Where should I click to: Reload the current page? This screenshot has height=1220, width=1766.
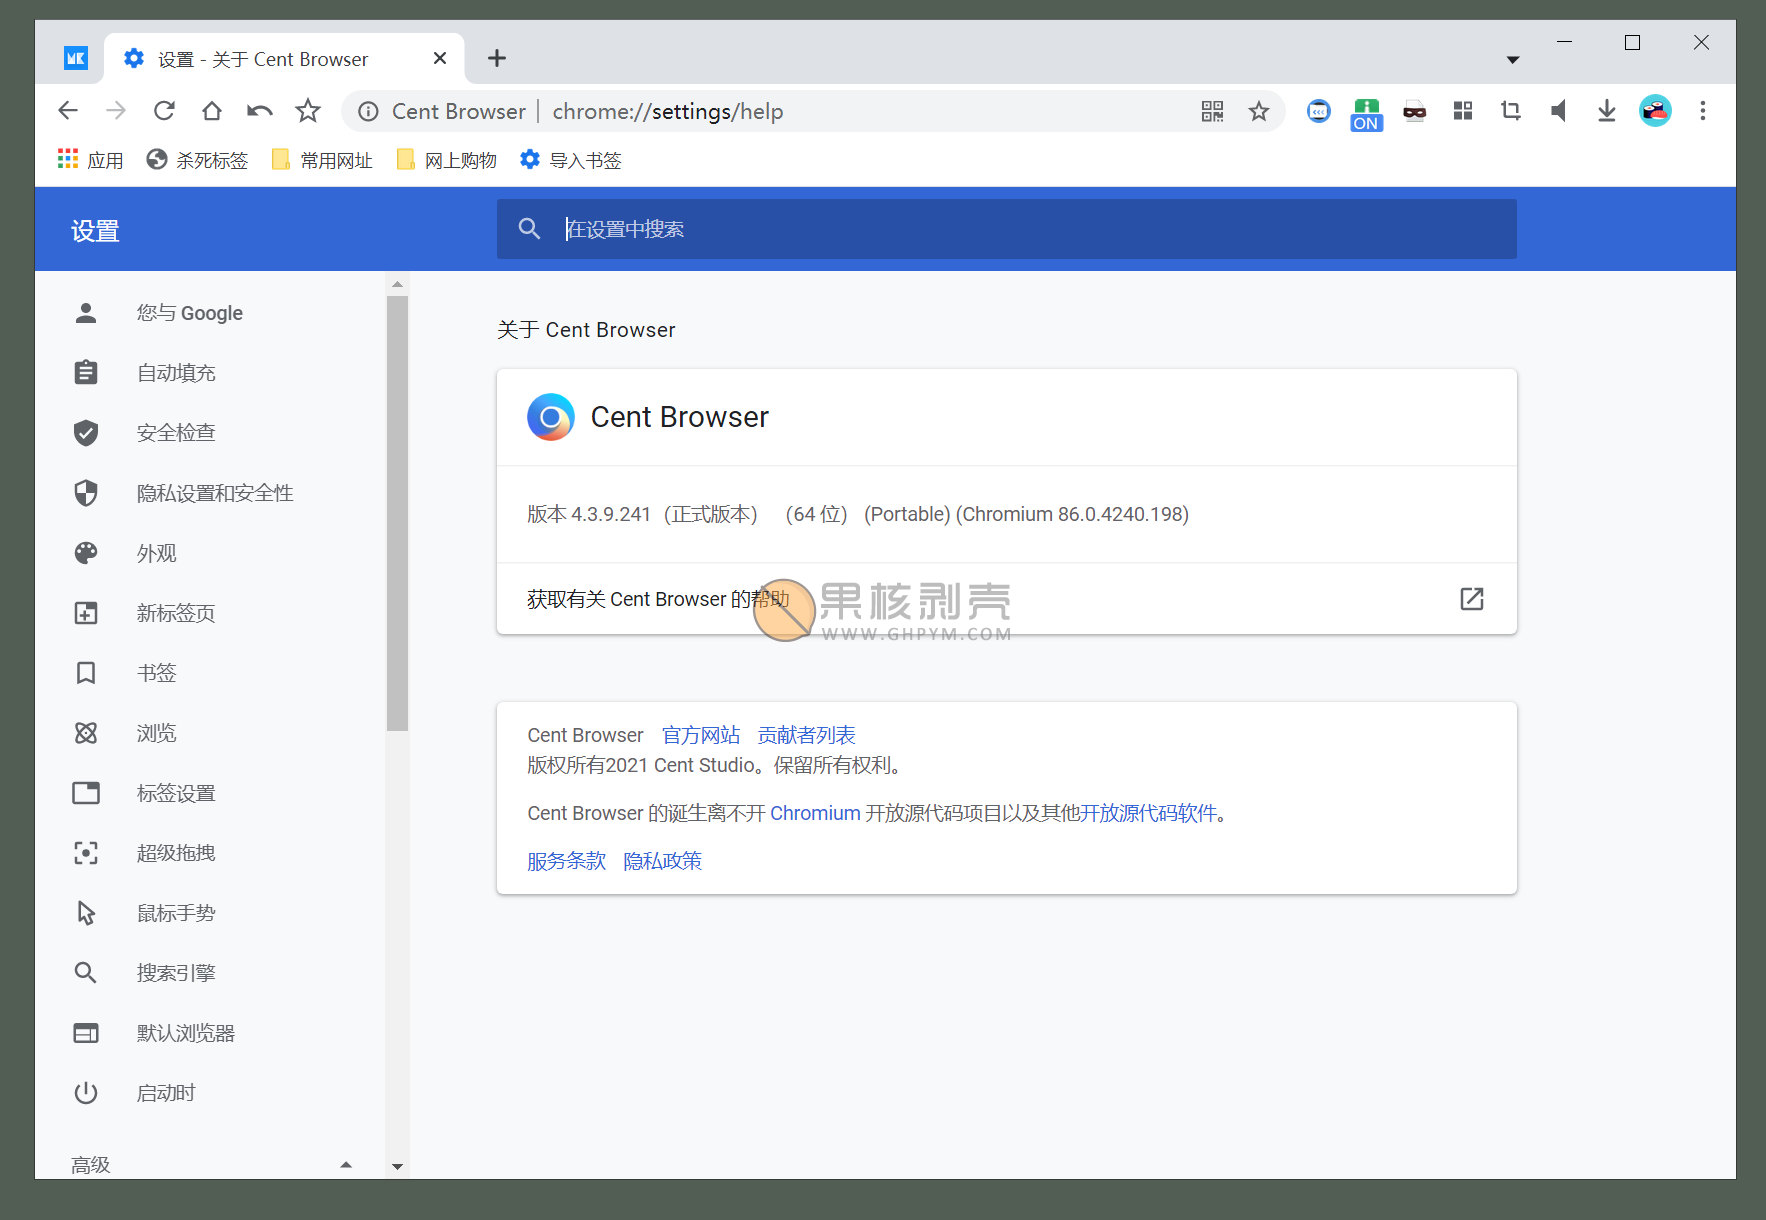tap(164, 111)
